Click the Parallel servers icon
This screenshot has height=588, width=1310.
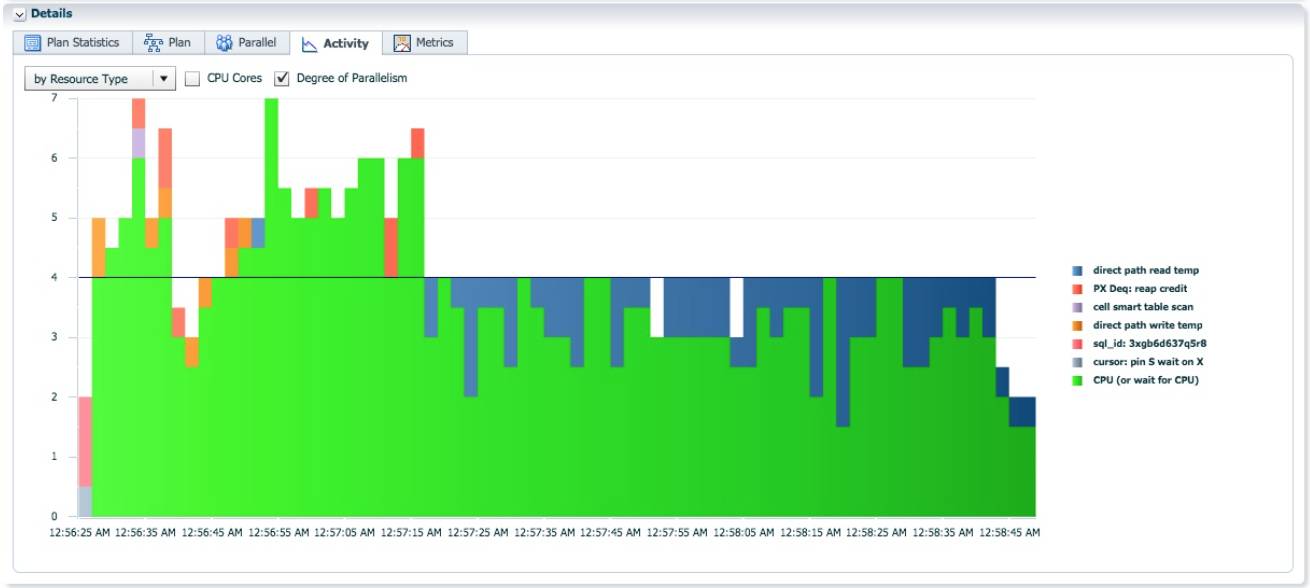click(224, 43)
